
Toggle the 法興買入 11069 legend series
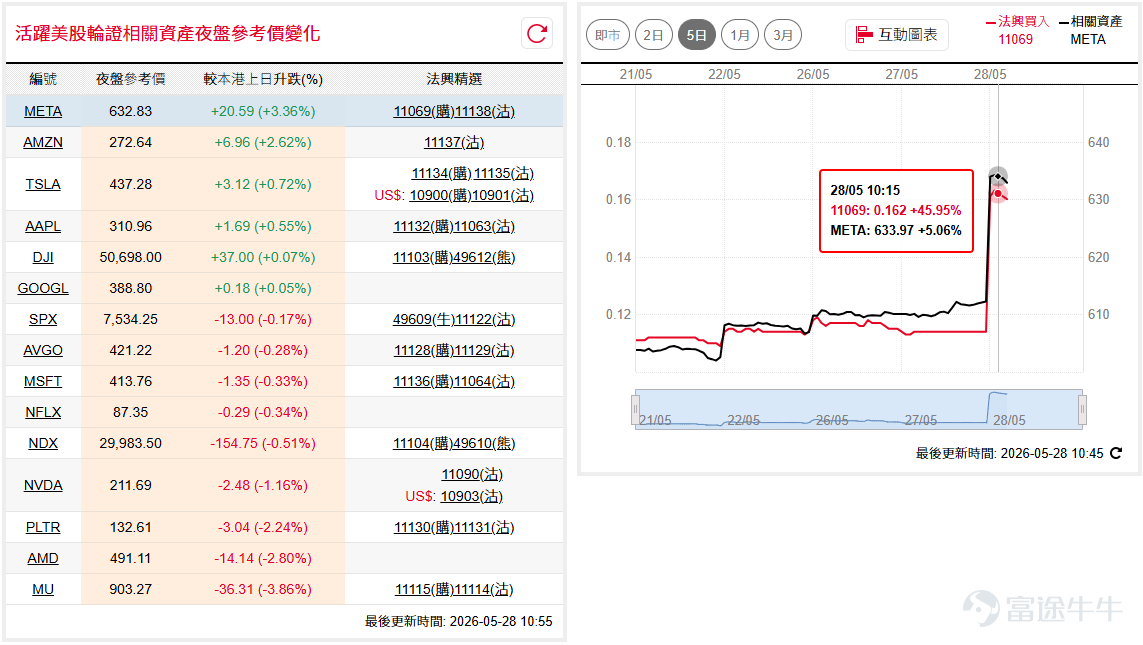1016,30
